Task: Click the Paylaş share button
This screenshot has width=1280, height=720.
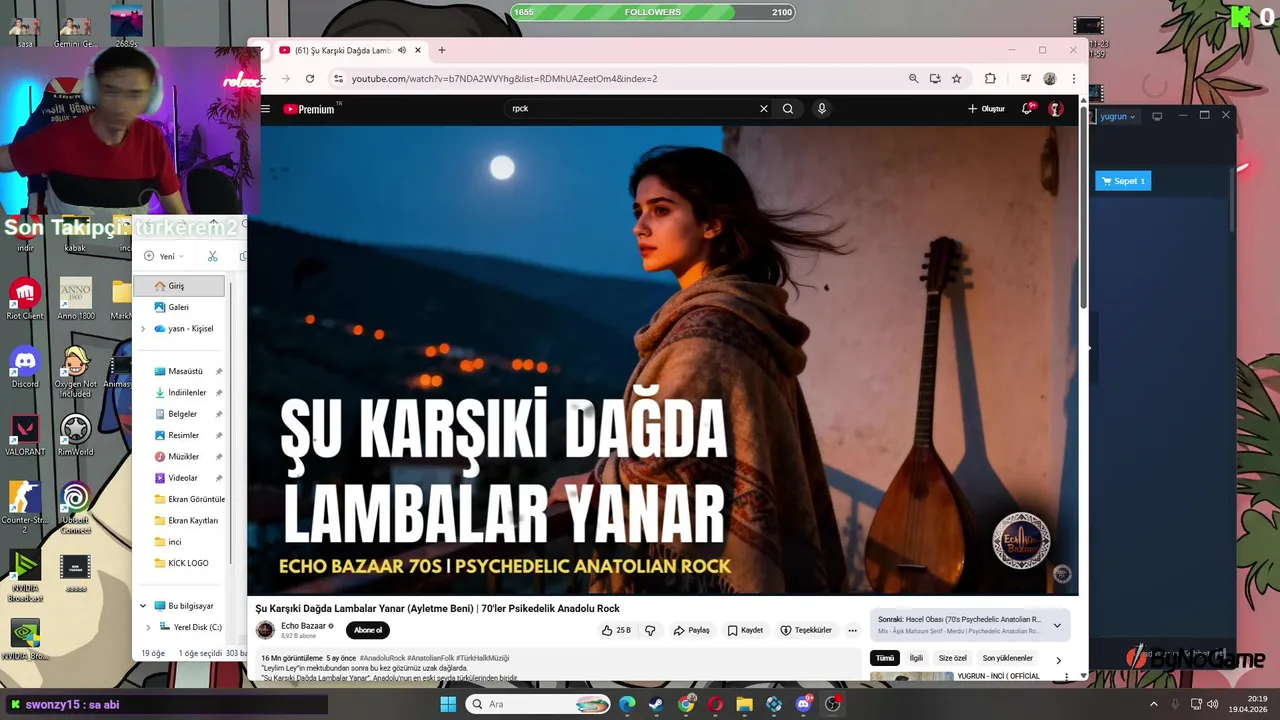Action: point(691,630)
